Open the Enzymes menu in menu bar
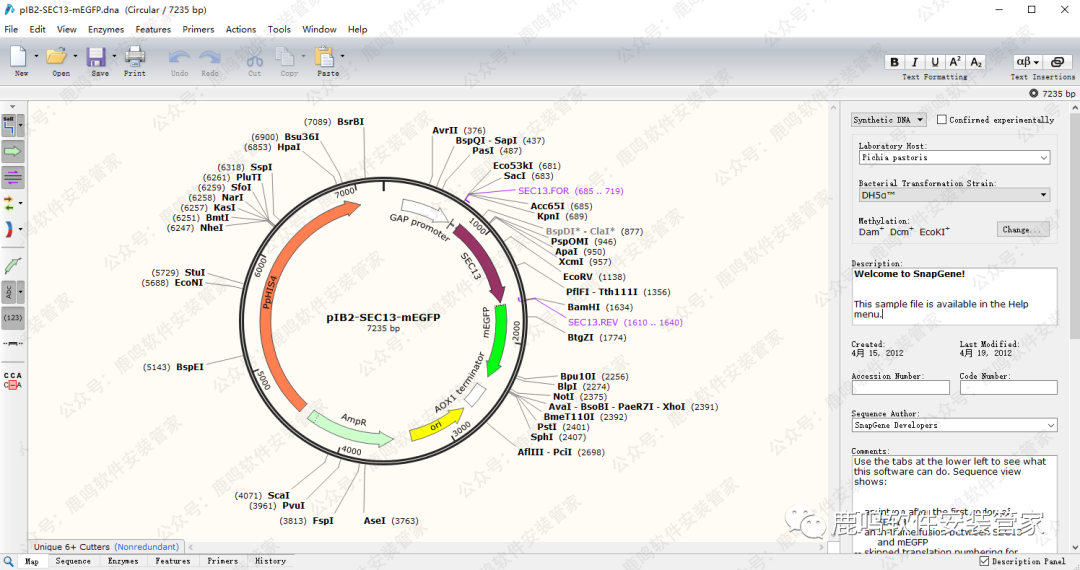 [x=106, y=29]
